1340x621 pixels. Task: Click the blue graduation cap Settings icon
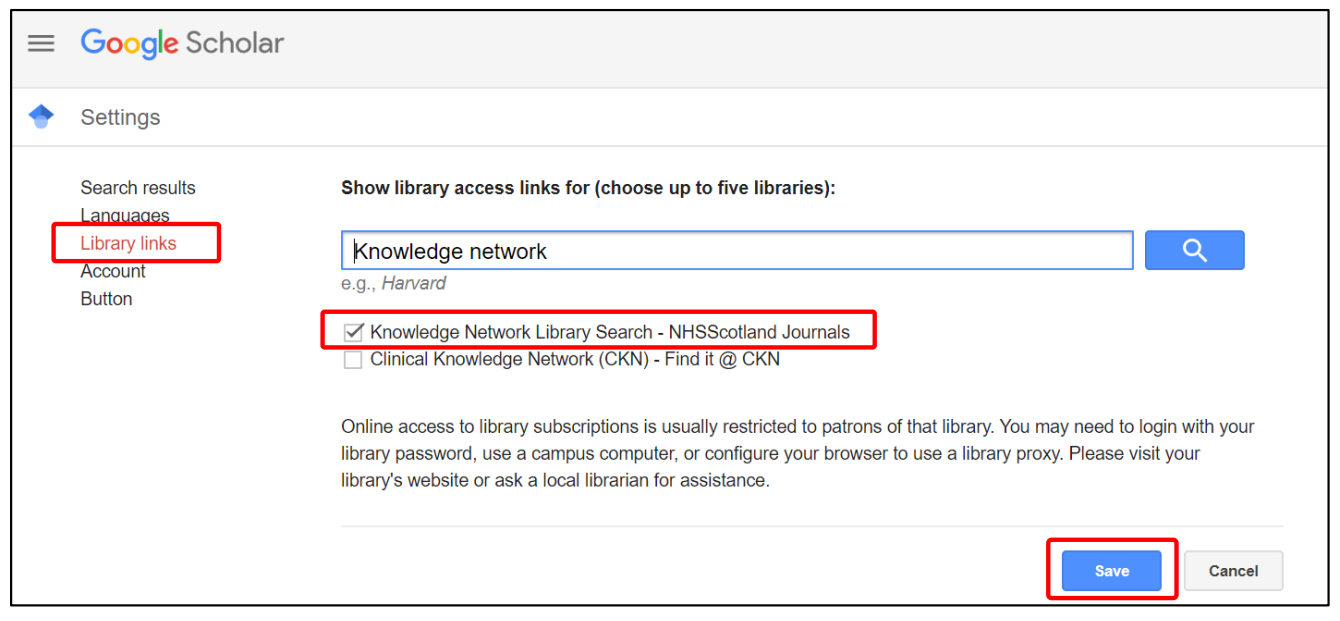click(41, 117)
